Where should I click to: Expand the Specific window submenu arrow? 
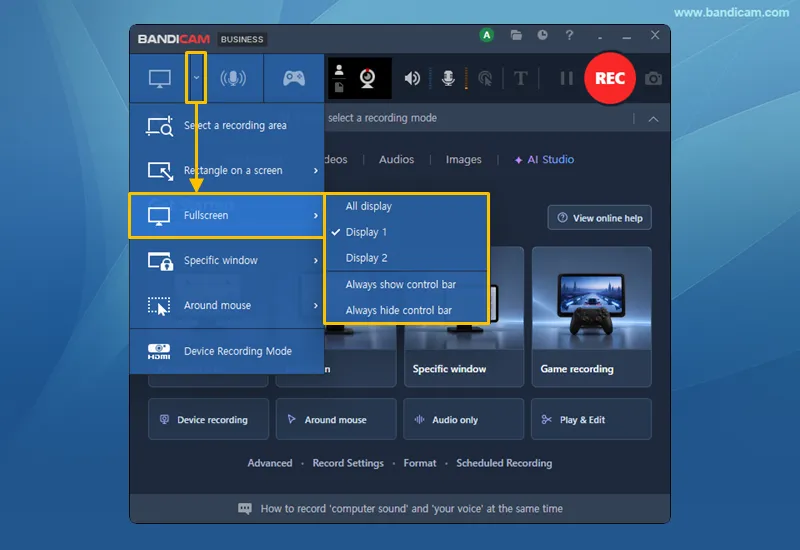[x=316, y=260]
